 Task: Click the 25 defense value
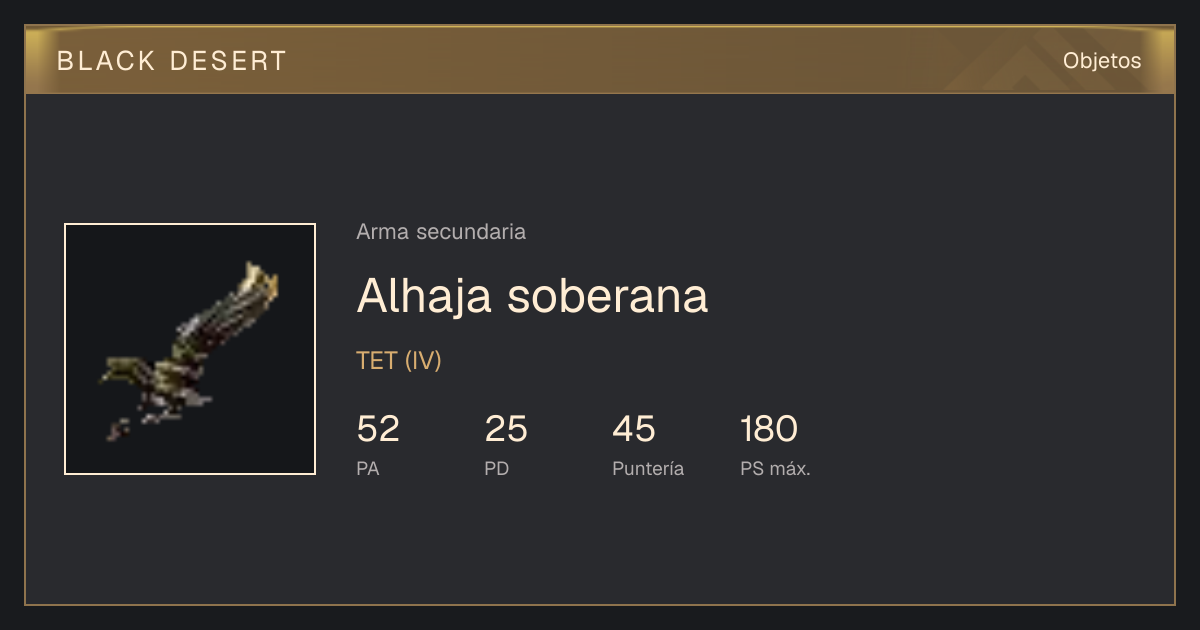(506, 429)
